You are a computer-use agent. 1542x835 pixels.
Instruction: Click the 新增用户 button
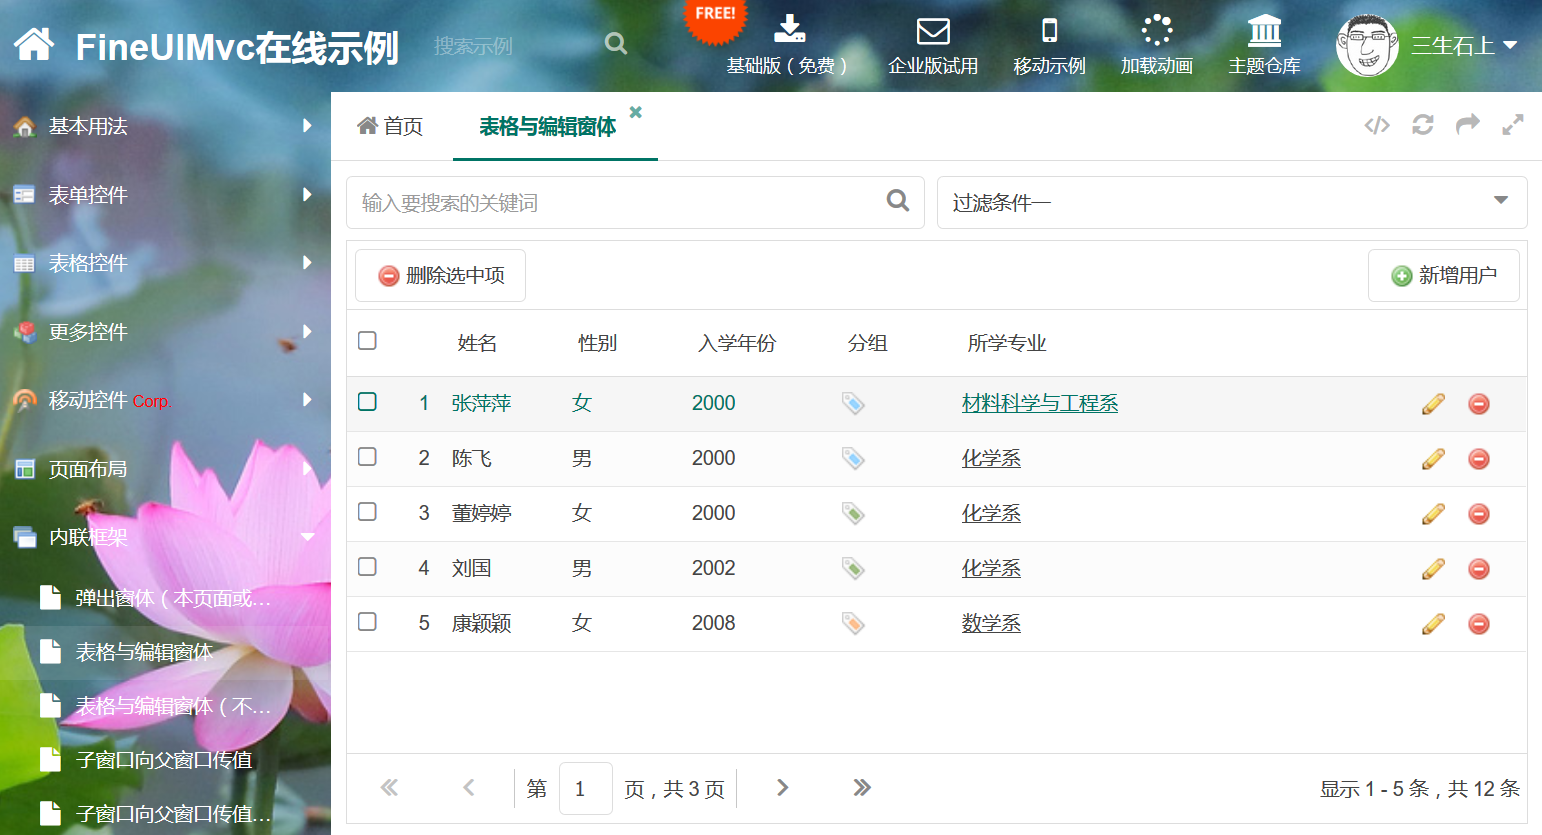[x=1443, y=275]
